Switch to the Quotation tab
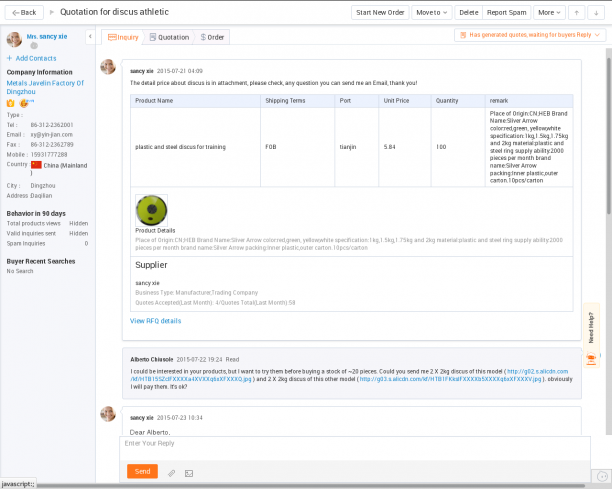The height and width of the screenshot is (489, 612). click(x=169, y=37)
